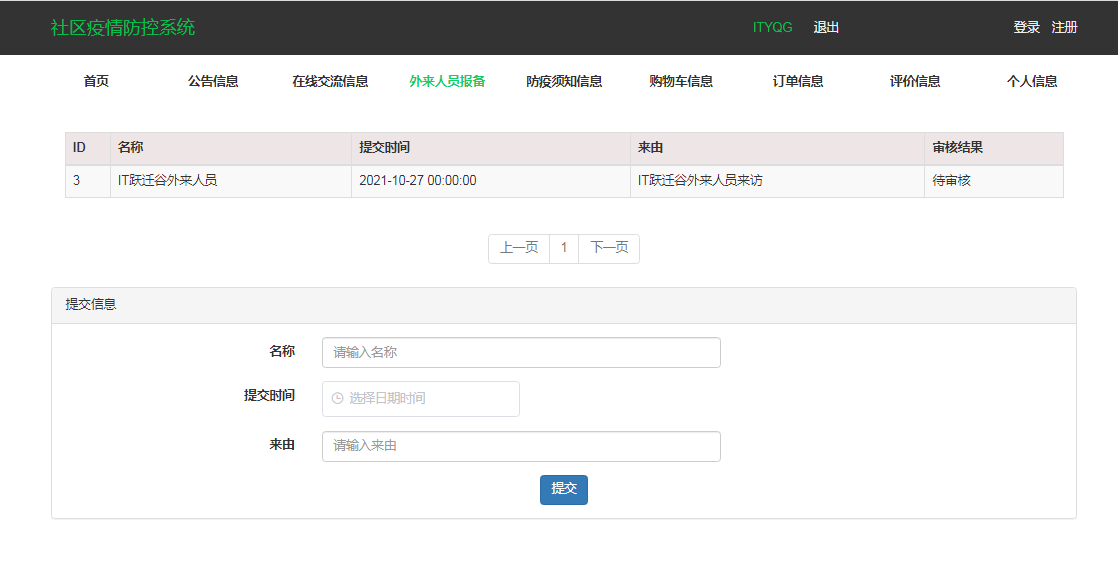Open 个人信息 navigation tab
Image resolution: width=1118 pixels, height=585 pixels.
[x=1032, y=81]
